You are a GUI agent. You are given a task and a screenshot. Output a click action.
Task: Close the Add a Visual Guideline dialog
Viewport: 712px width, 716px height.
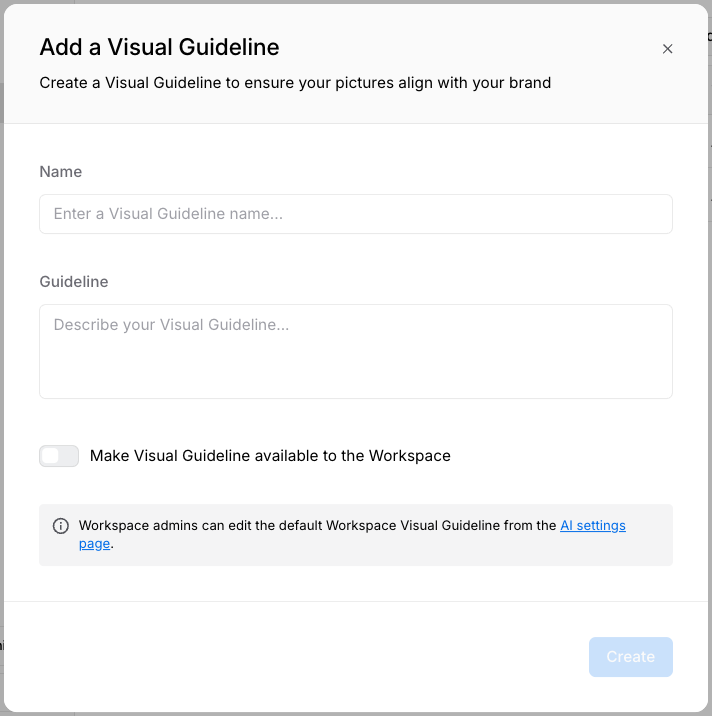pyautogui.click(x=667, y=49)
